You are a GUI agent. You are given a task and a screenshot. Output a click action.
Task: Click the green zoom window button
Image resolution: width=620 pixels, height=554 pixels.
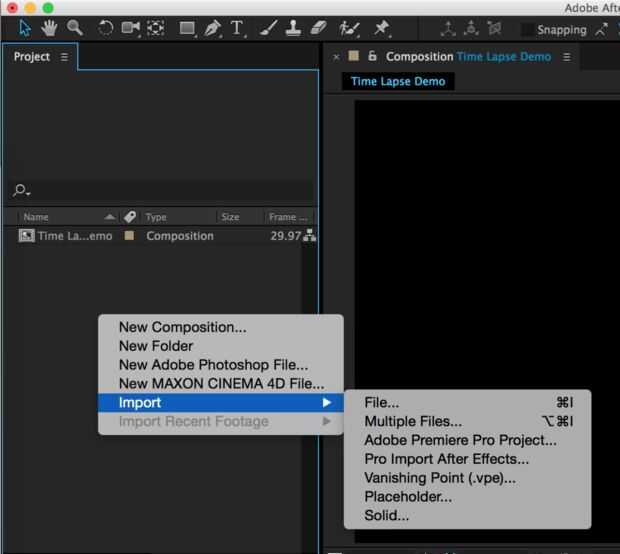(x=48, y=8)
